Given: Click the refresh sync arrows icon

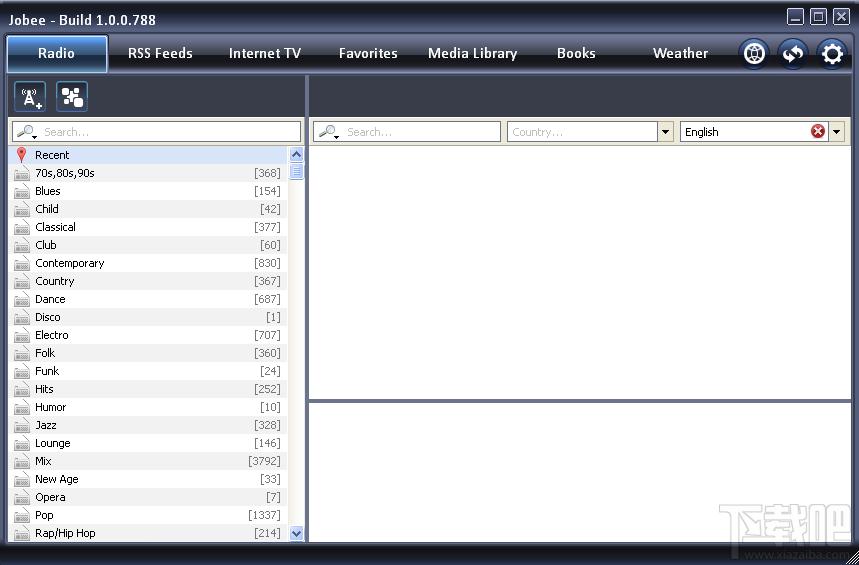Looking at the screenshot, I should point(793,53).
